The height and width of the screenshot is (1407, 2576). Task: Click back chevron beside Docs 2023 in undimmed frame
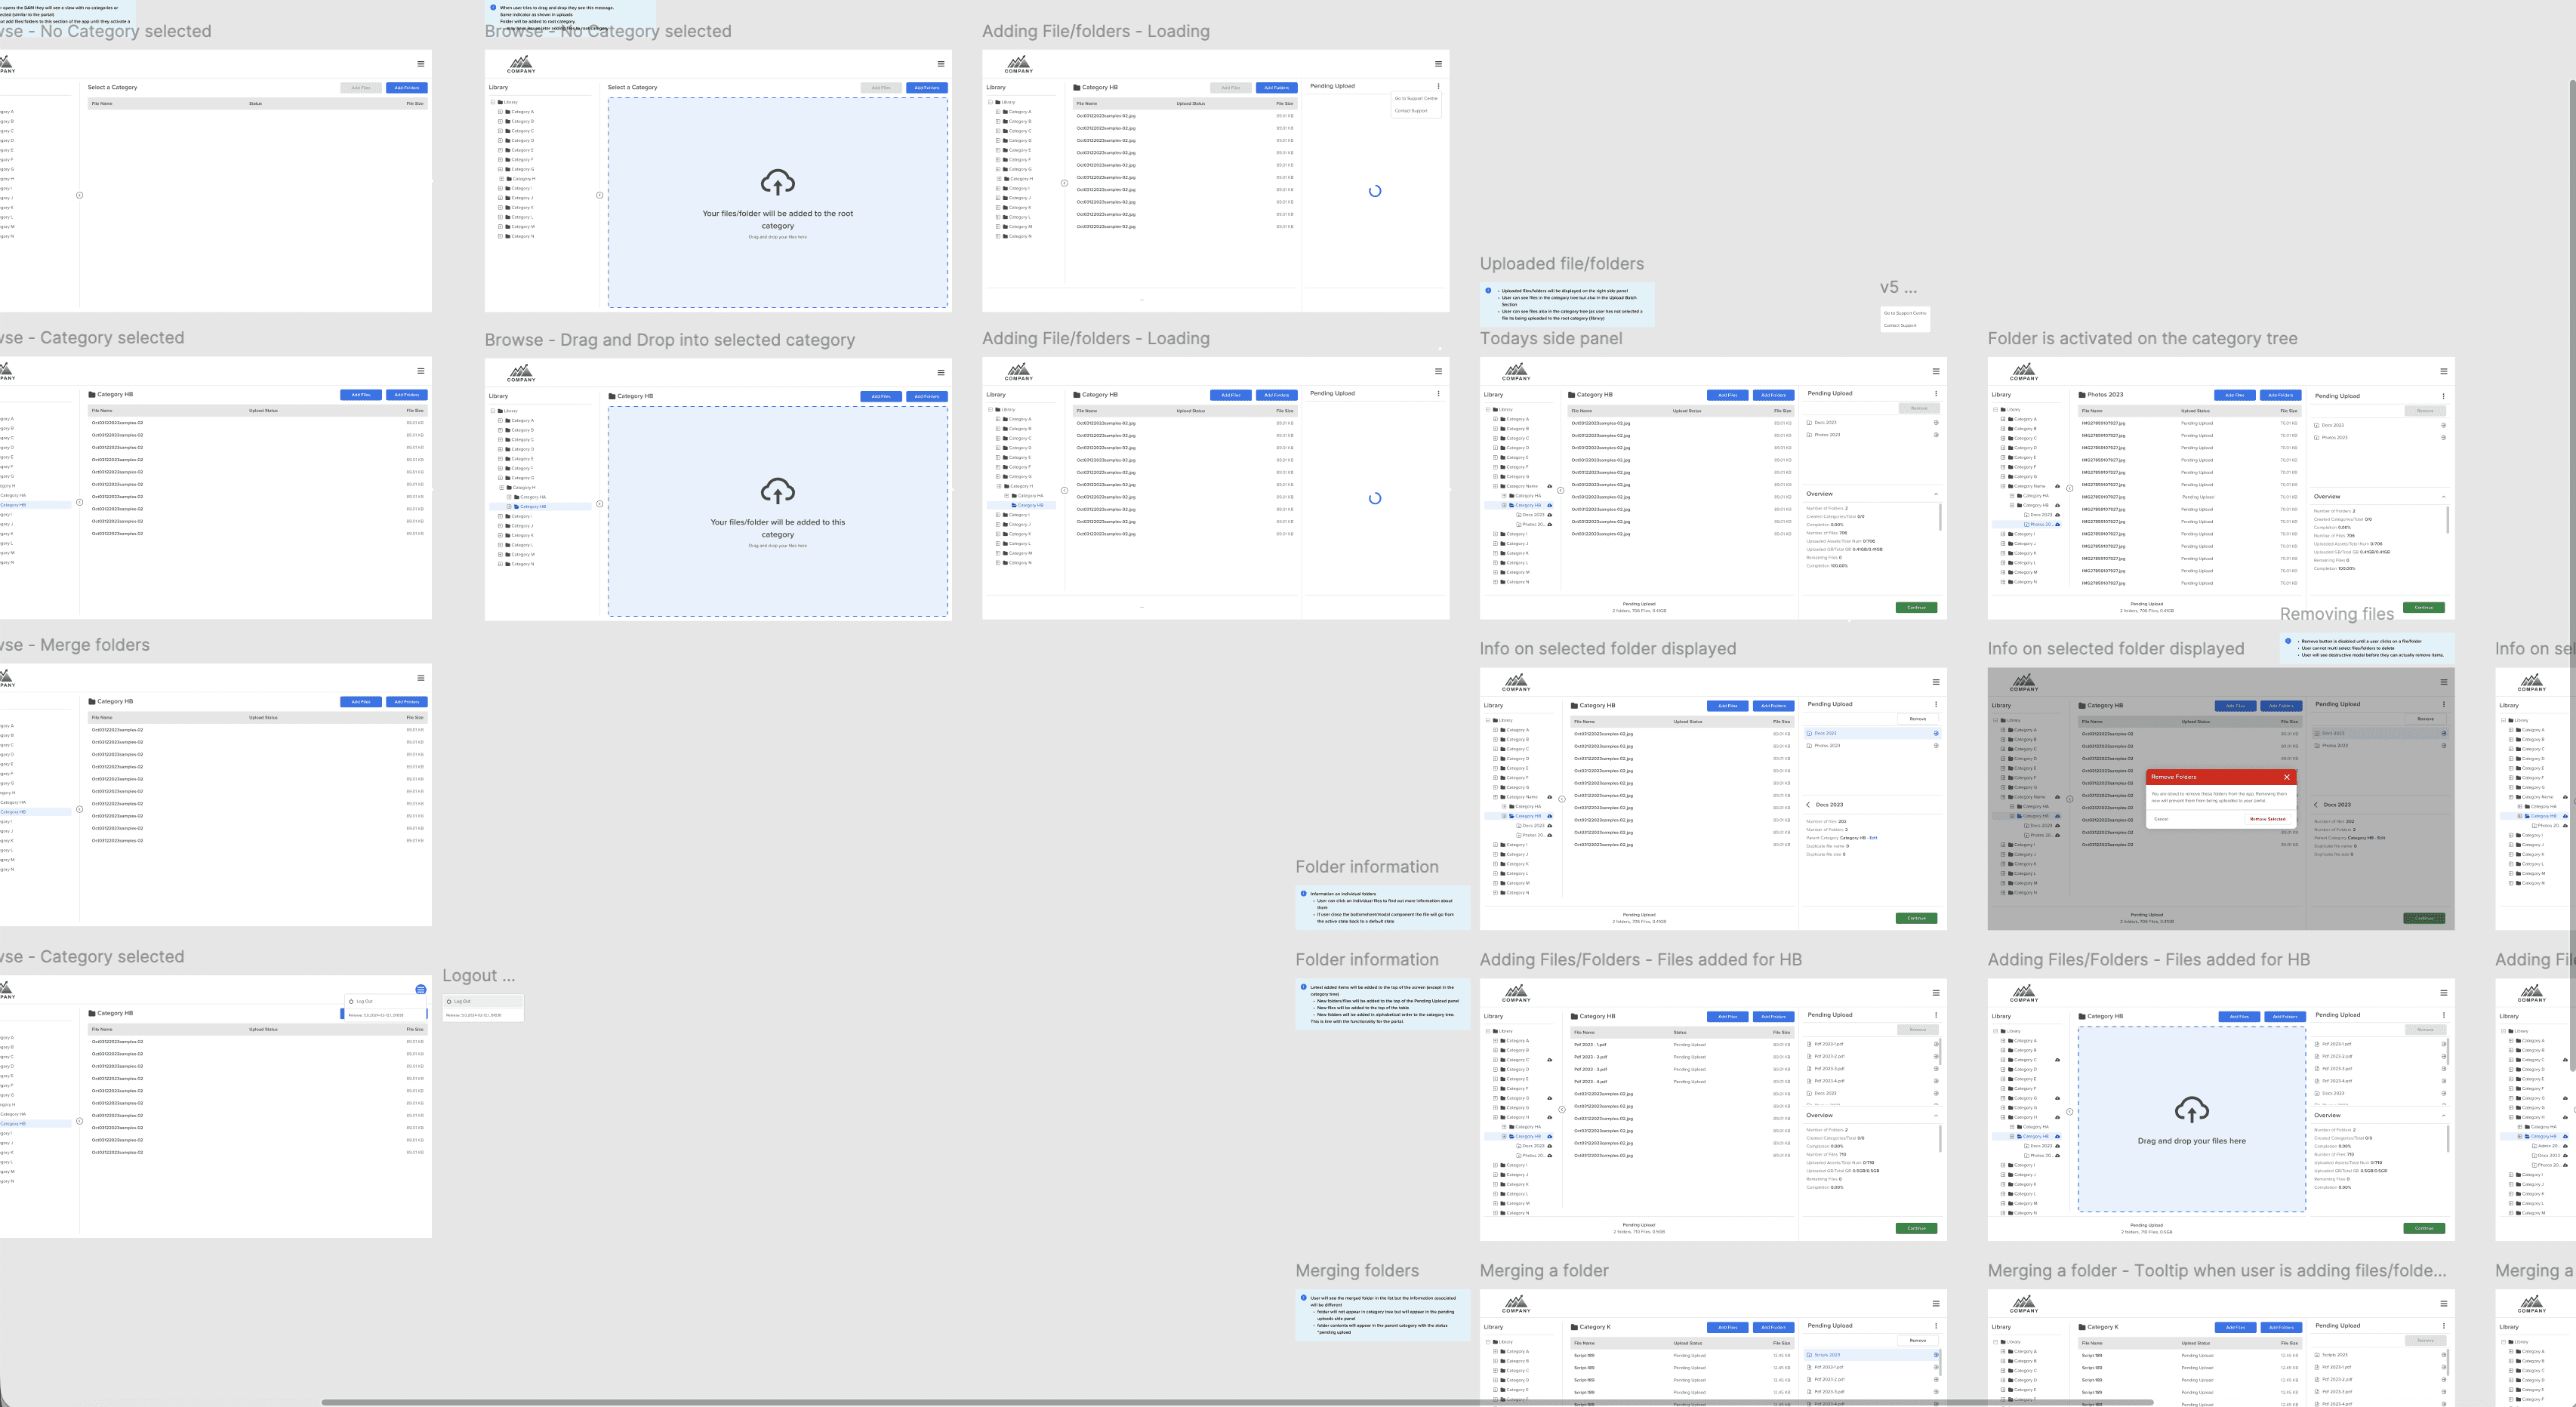1808,805
